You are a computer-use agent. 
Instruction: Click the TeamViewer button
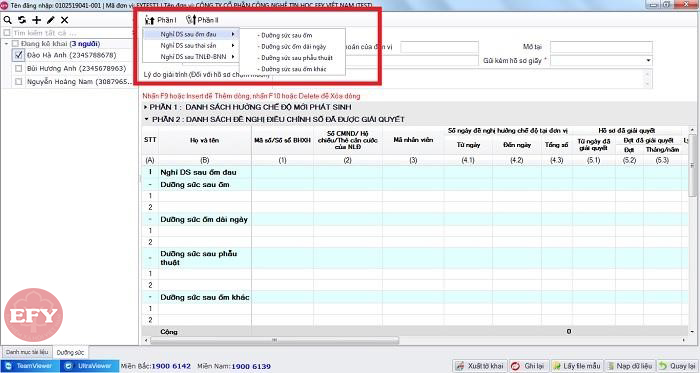tap(29, 366)
